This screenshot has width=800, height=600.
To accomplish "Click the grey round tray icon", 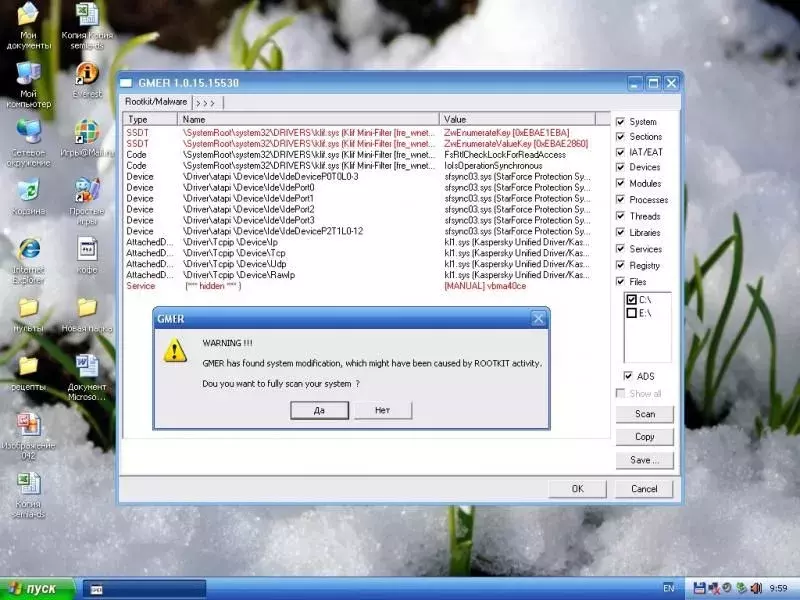I will (727, 588).
